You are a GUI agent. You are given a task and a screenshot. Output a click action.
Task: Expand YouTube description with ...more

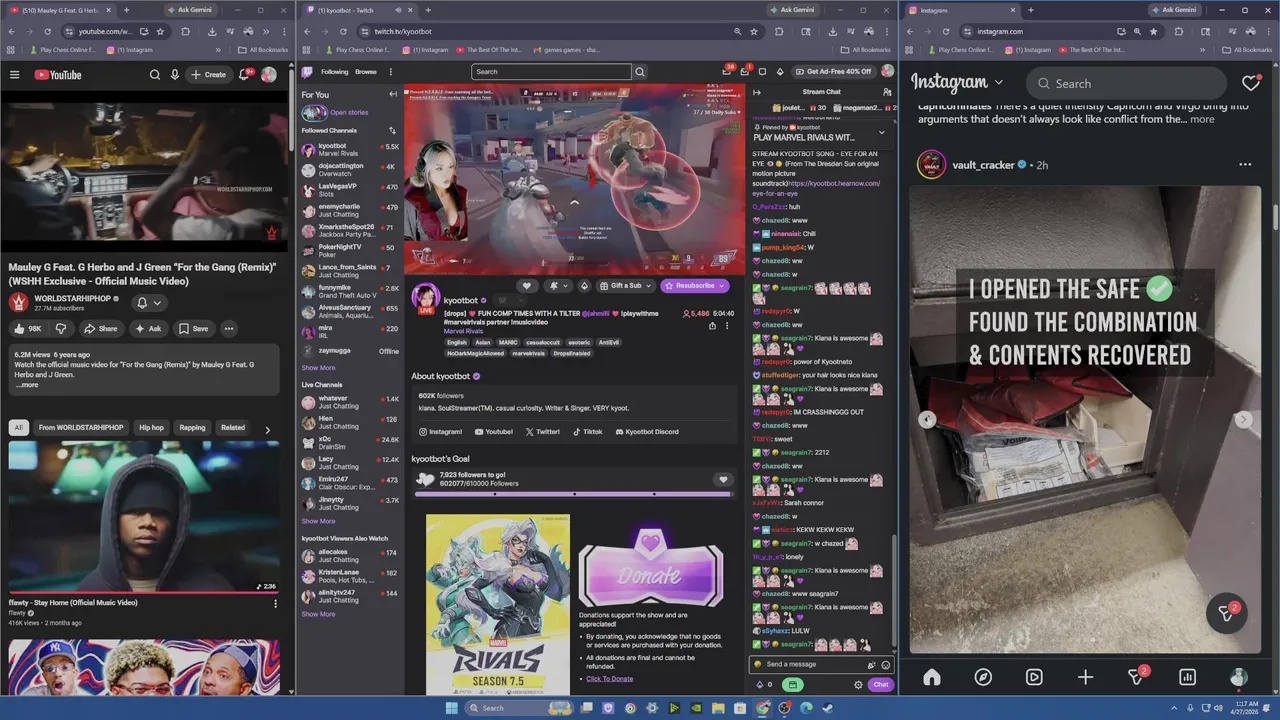[x=27, y=385]
